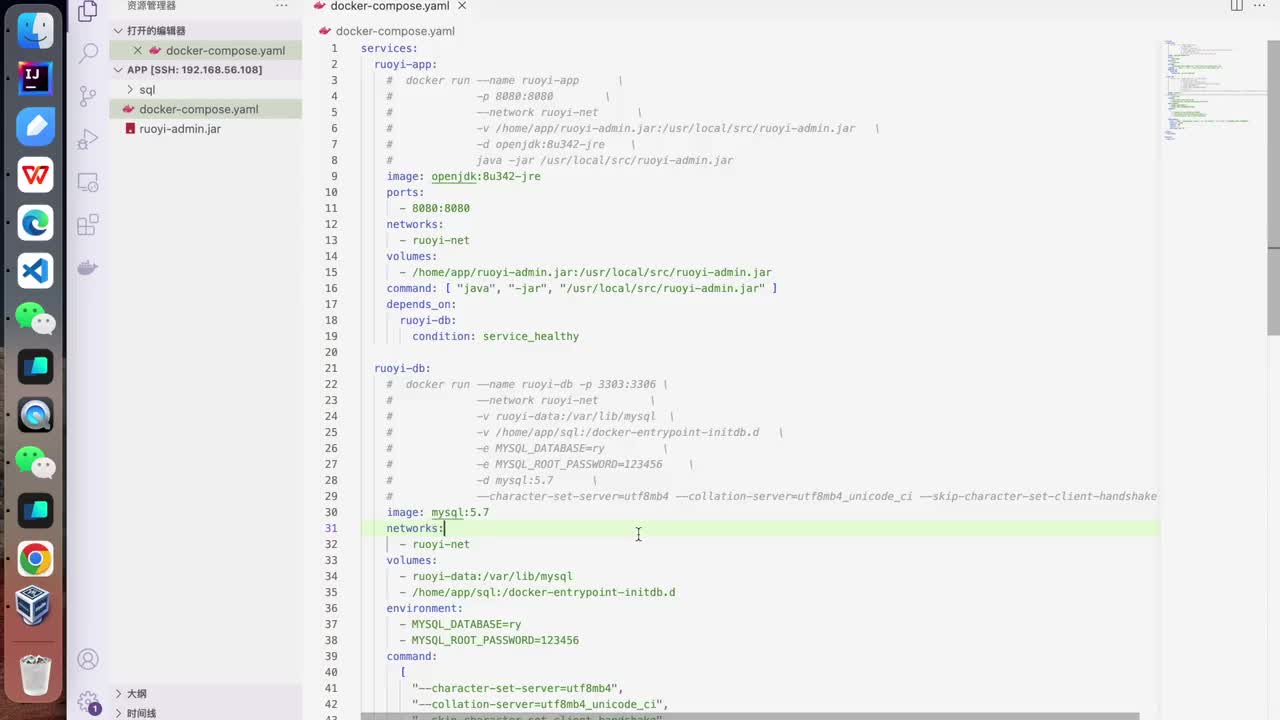Click the editor horizontal scrollbar
Screen dimensions: 1280x720
coord(750,716)
